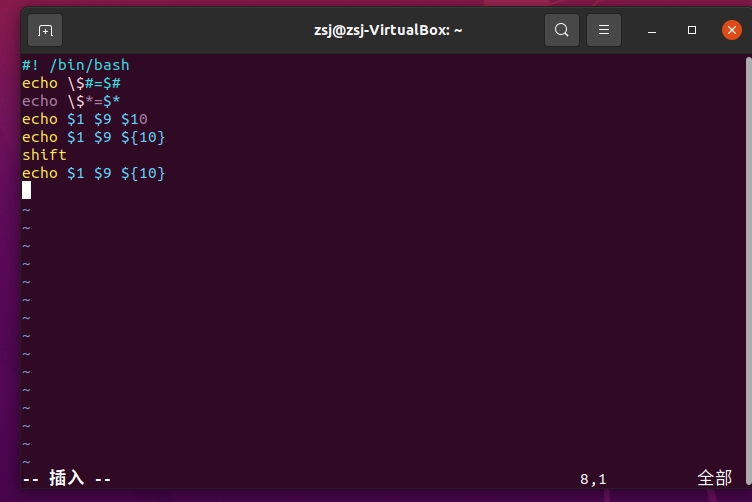Click the 全部 scroll position indicator
752x502 pixels.
click(714, 479)
